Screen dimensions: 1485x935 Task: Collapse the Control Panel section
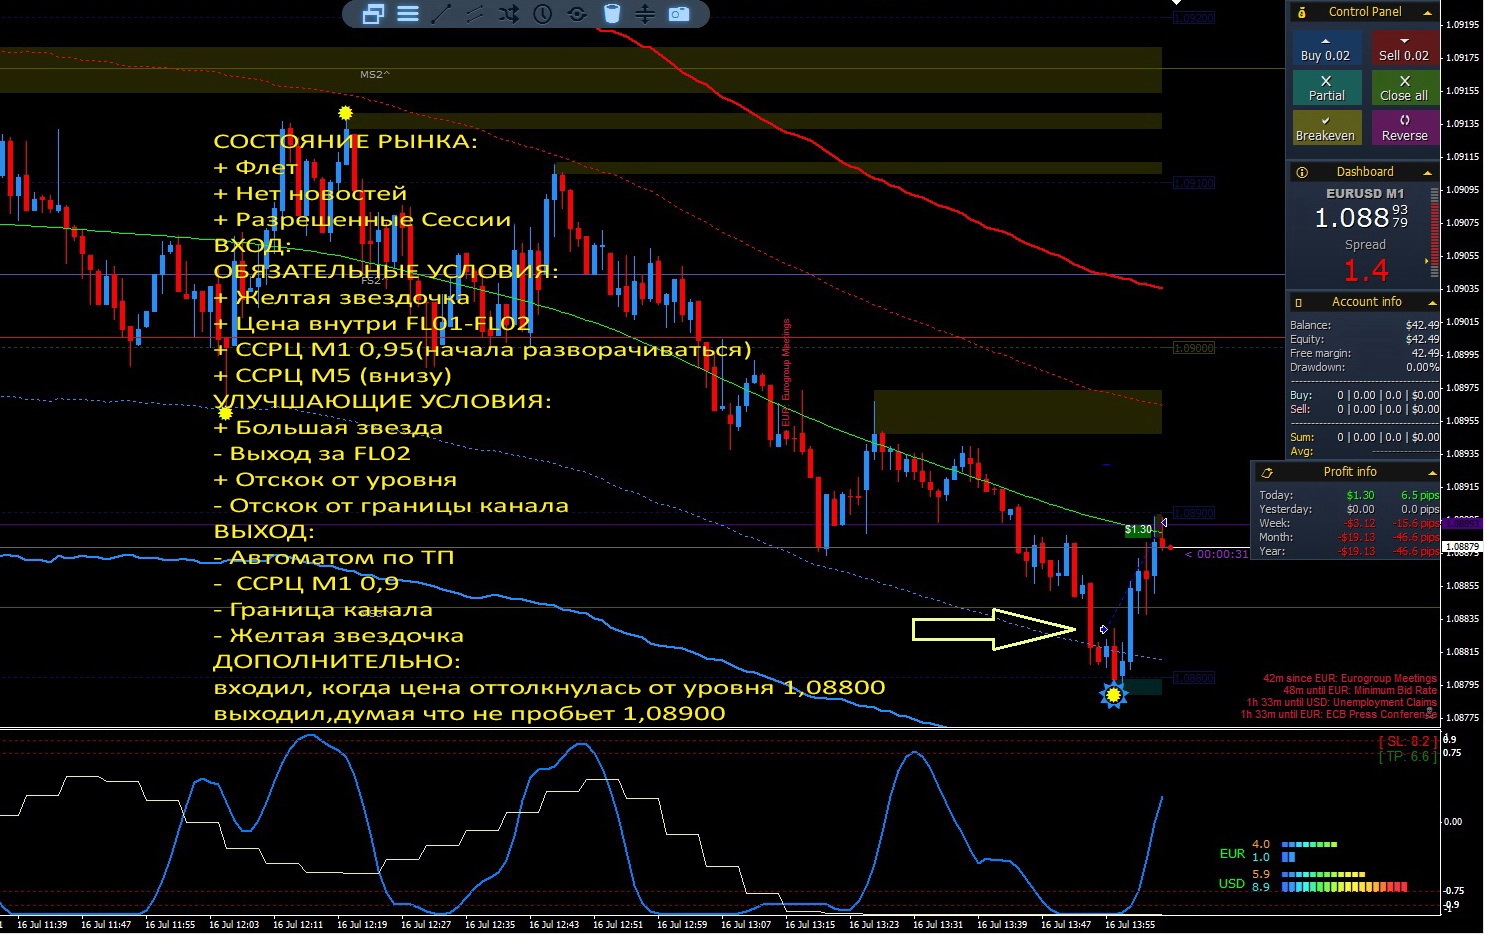[x=1427, y=12]
